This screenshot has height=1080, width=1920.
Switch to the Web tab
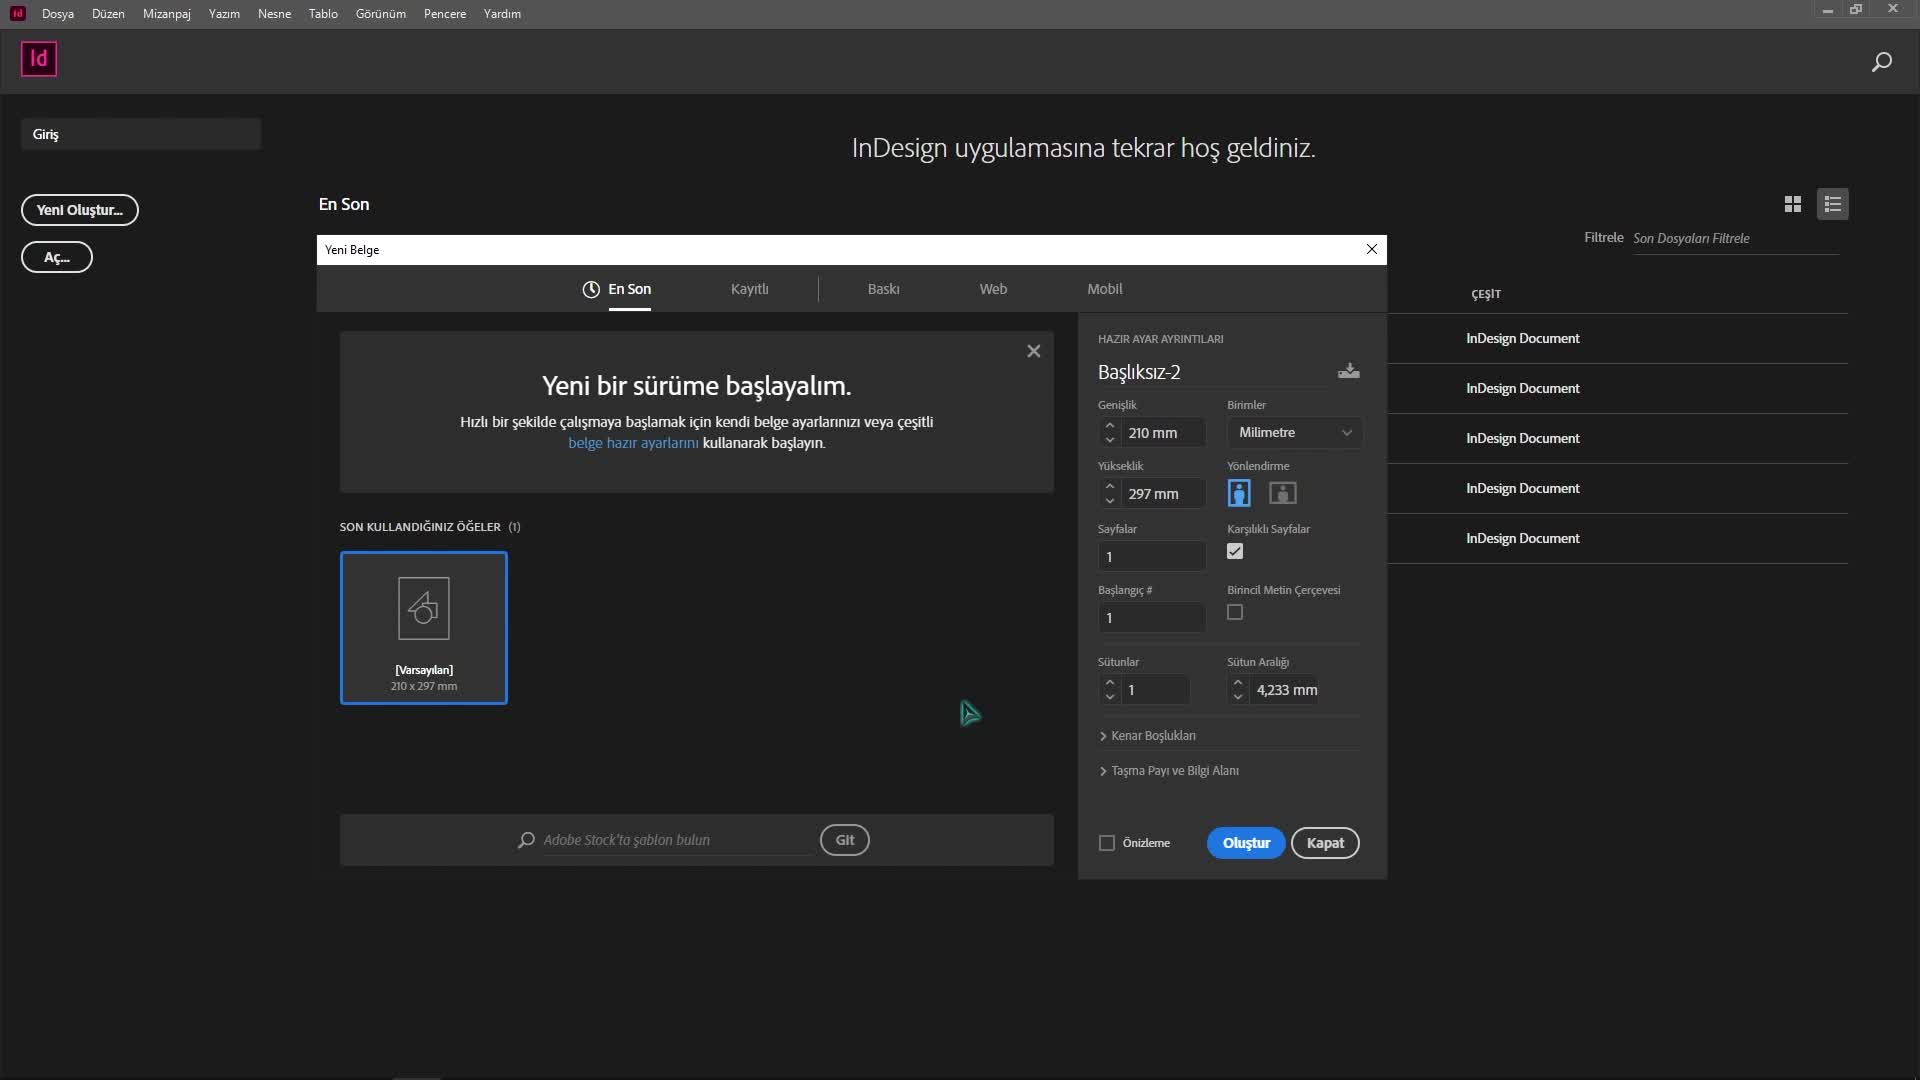tap(993, 289)
